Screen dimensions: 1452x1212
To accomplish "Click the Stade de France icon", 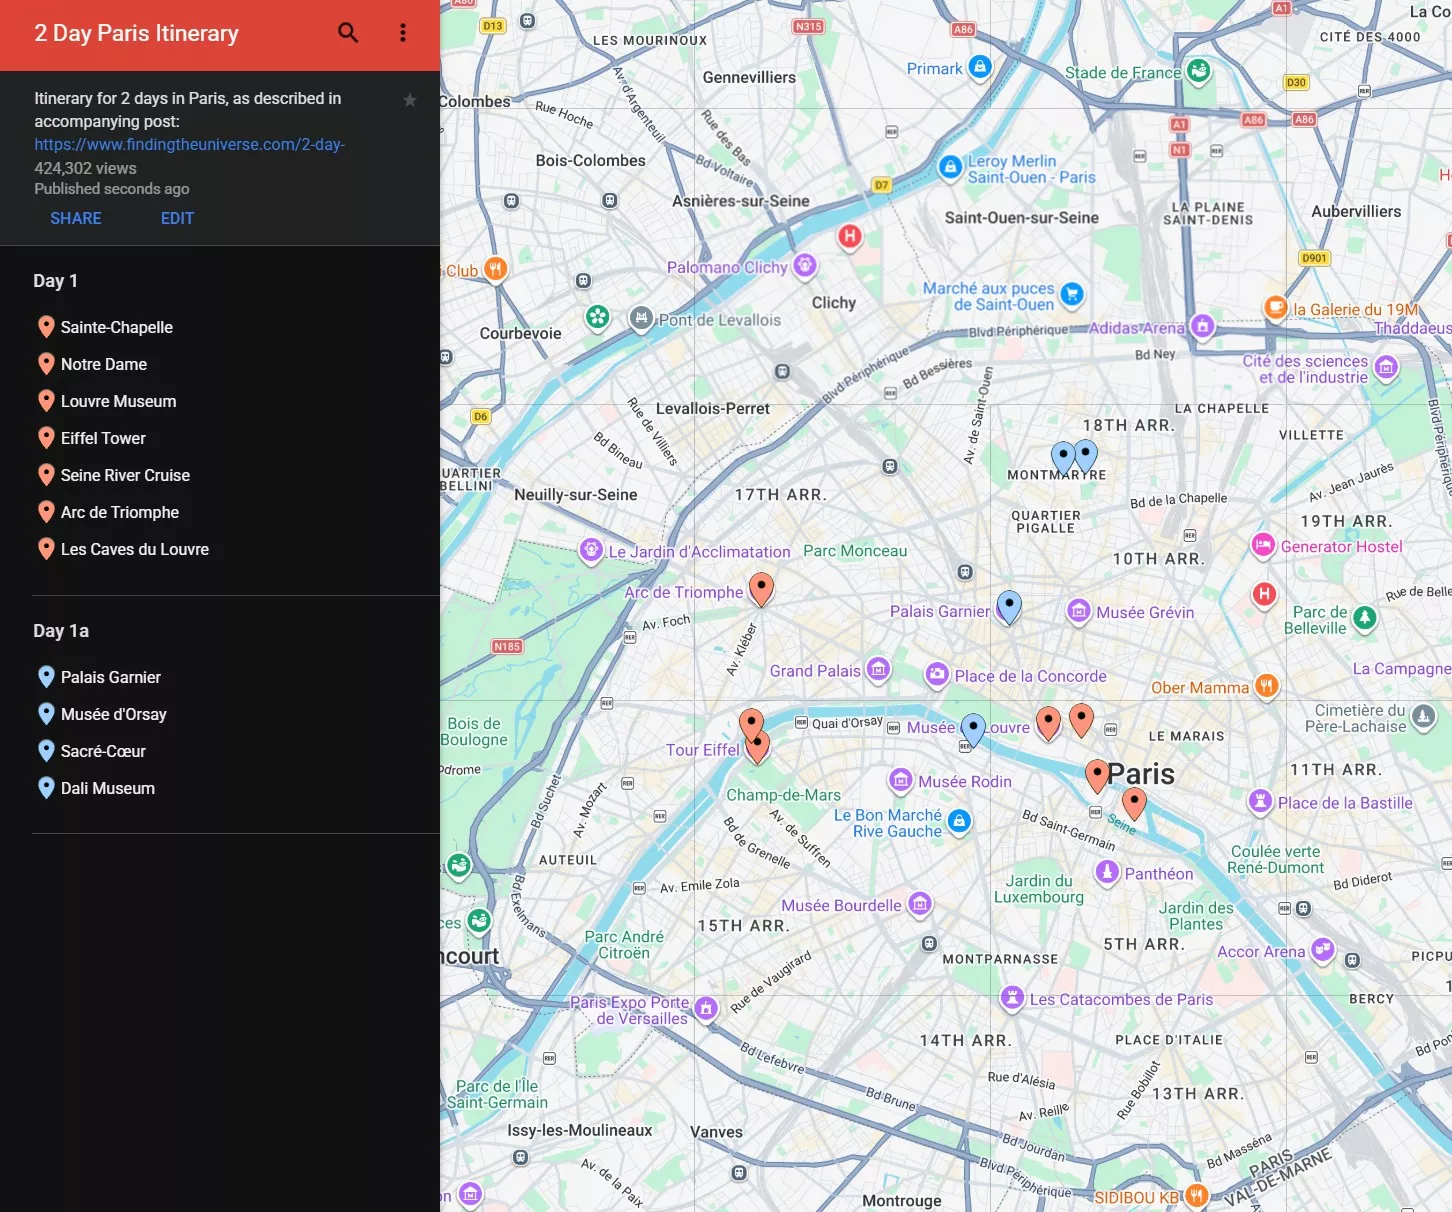I will (x=1199, y=71).
